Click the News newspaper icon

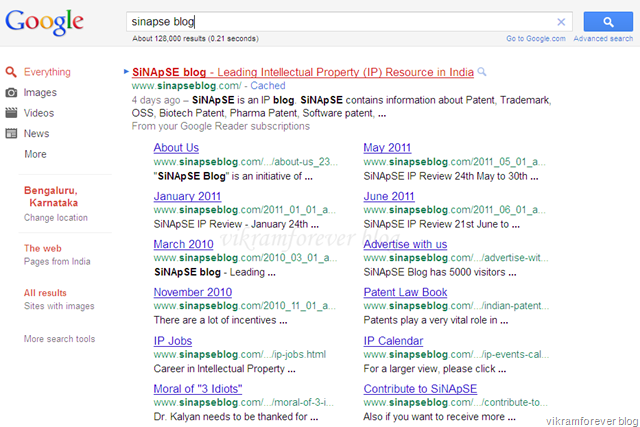point(11,133)
